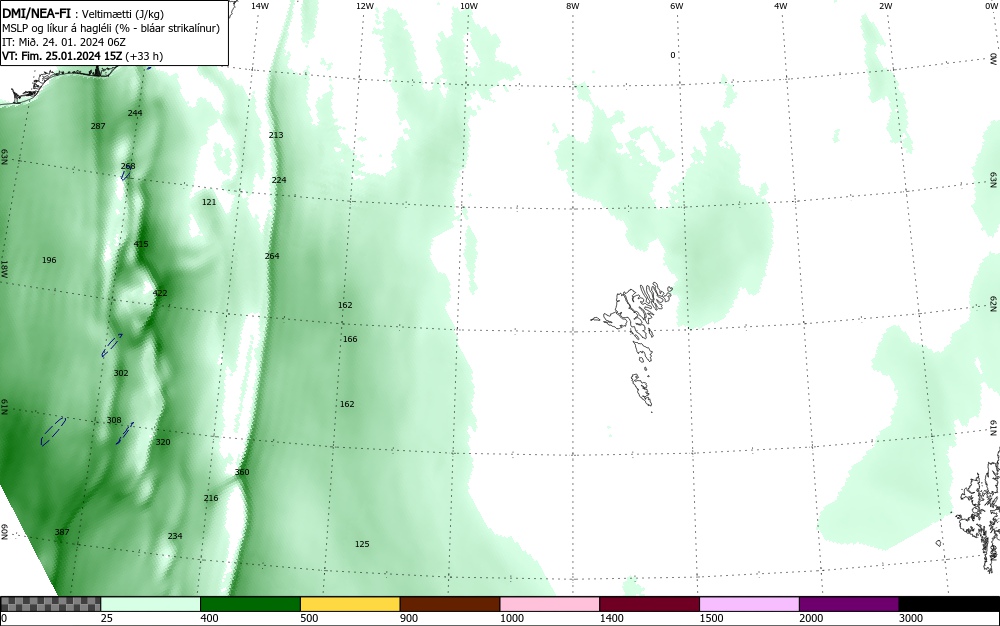Viewport: 1000px width, 626px height.
Task: Click the rotated 18W label on map edge
Action: (4, 268)
